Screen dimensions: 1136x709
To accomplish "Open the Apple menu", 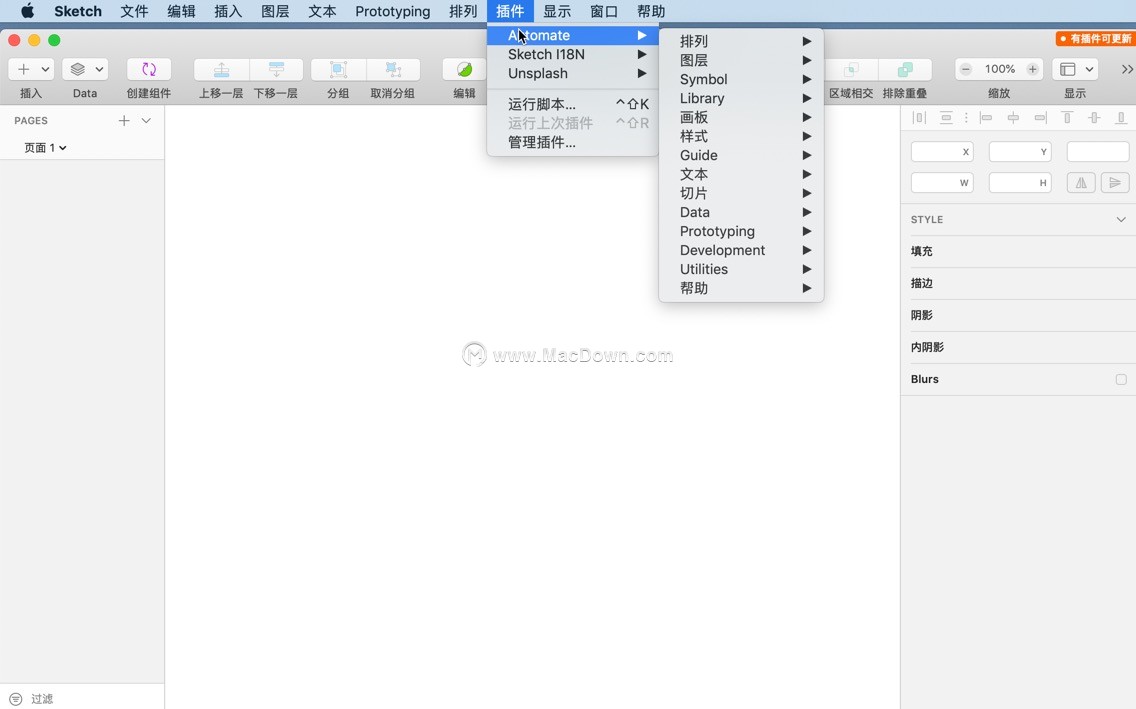I will [27, 11].
